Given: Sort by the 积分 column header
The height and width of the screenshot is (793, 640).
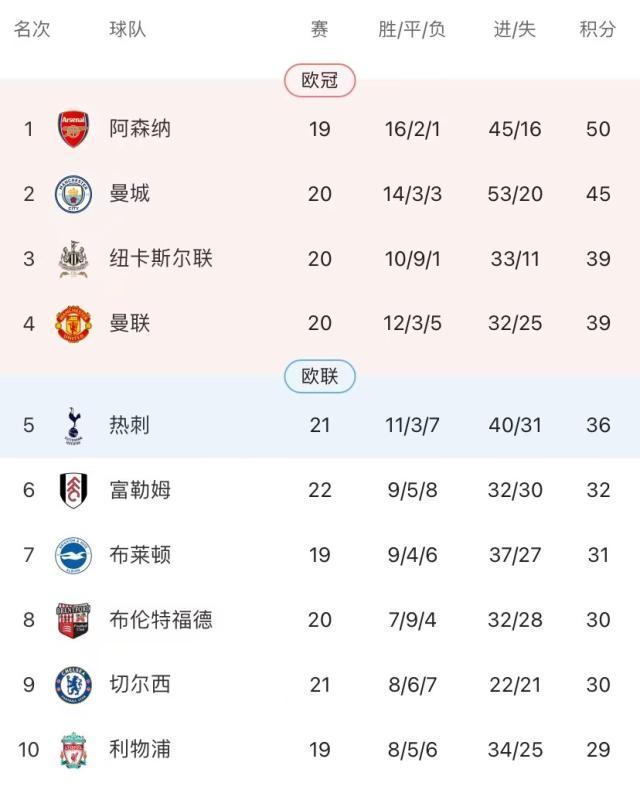Looking at the screenshot, I should tap(598, 30).
